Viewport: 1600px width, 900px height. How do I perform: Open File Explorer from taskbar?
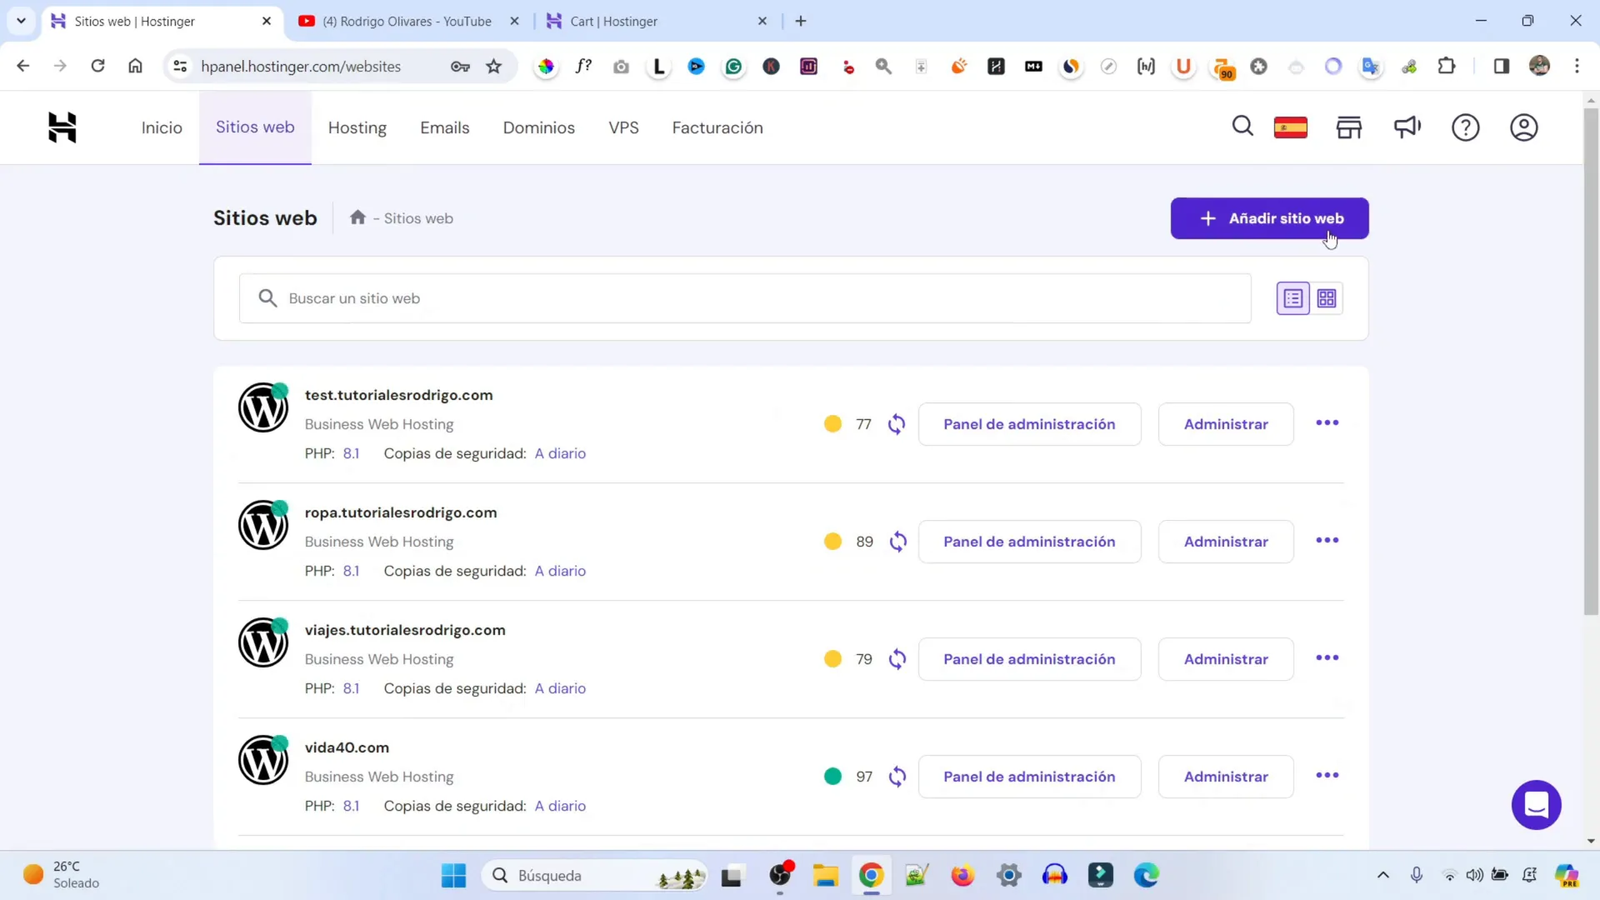tap(825, 876)
